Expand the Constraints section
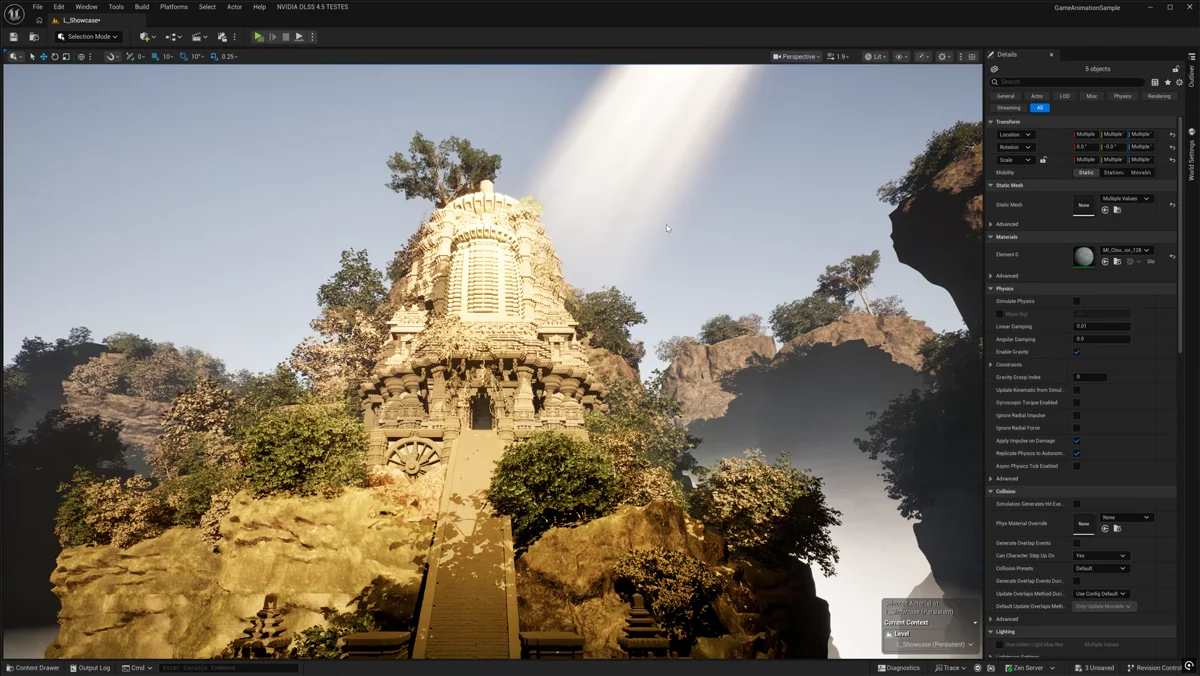This screenshot has width=1200, height=676. coord(991,365)
